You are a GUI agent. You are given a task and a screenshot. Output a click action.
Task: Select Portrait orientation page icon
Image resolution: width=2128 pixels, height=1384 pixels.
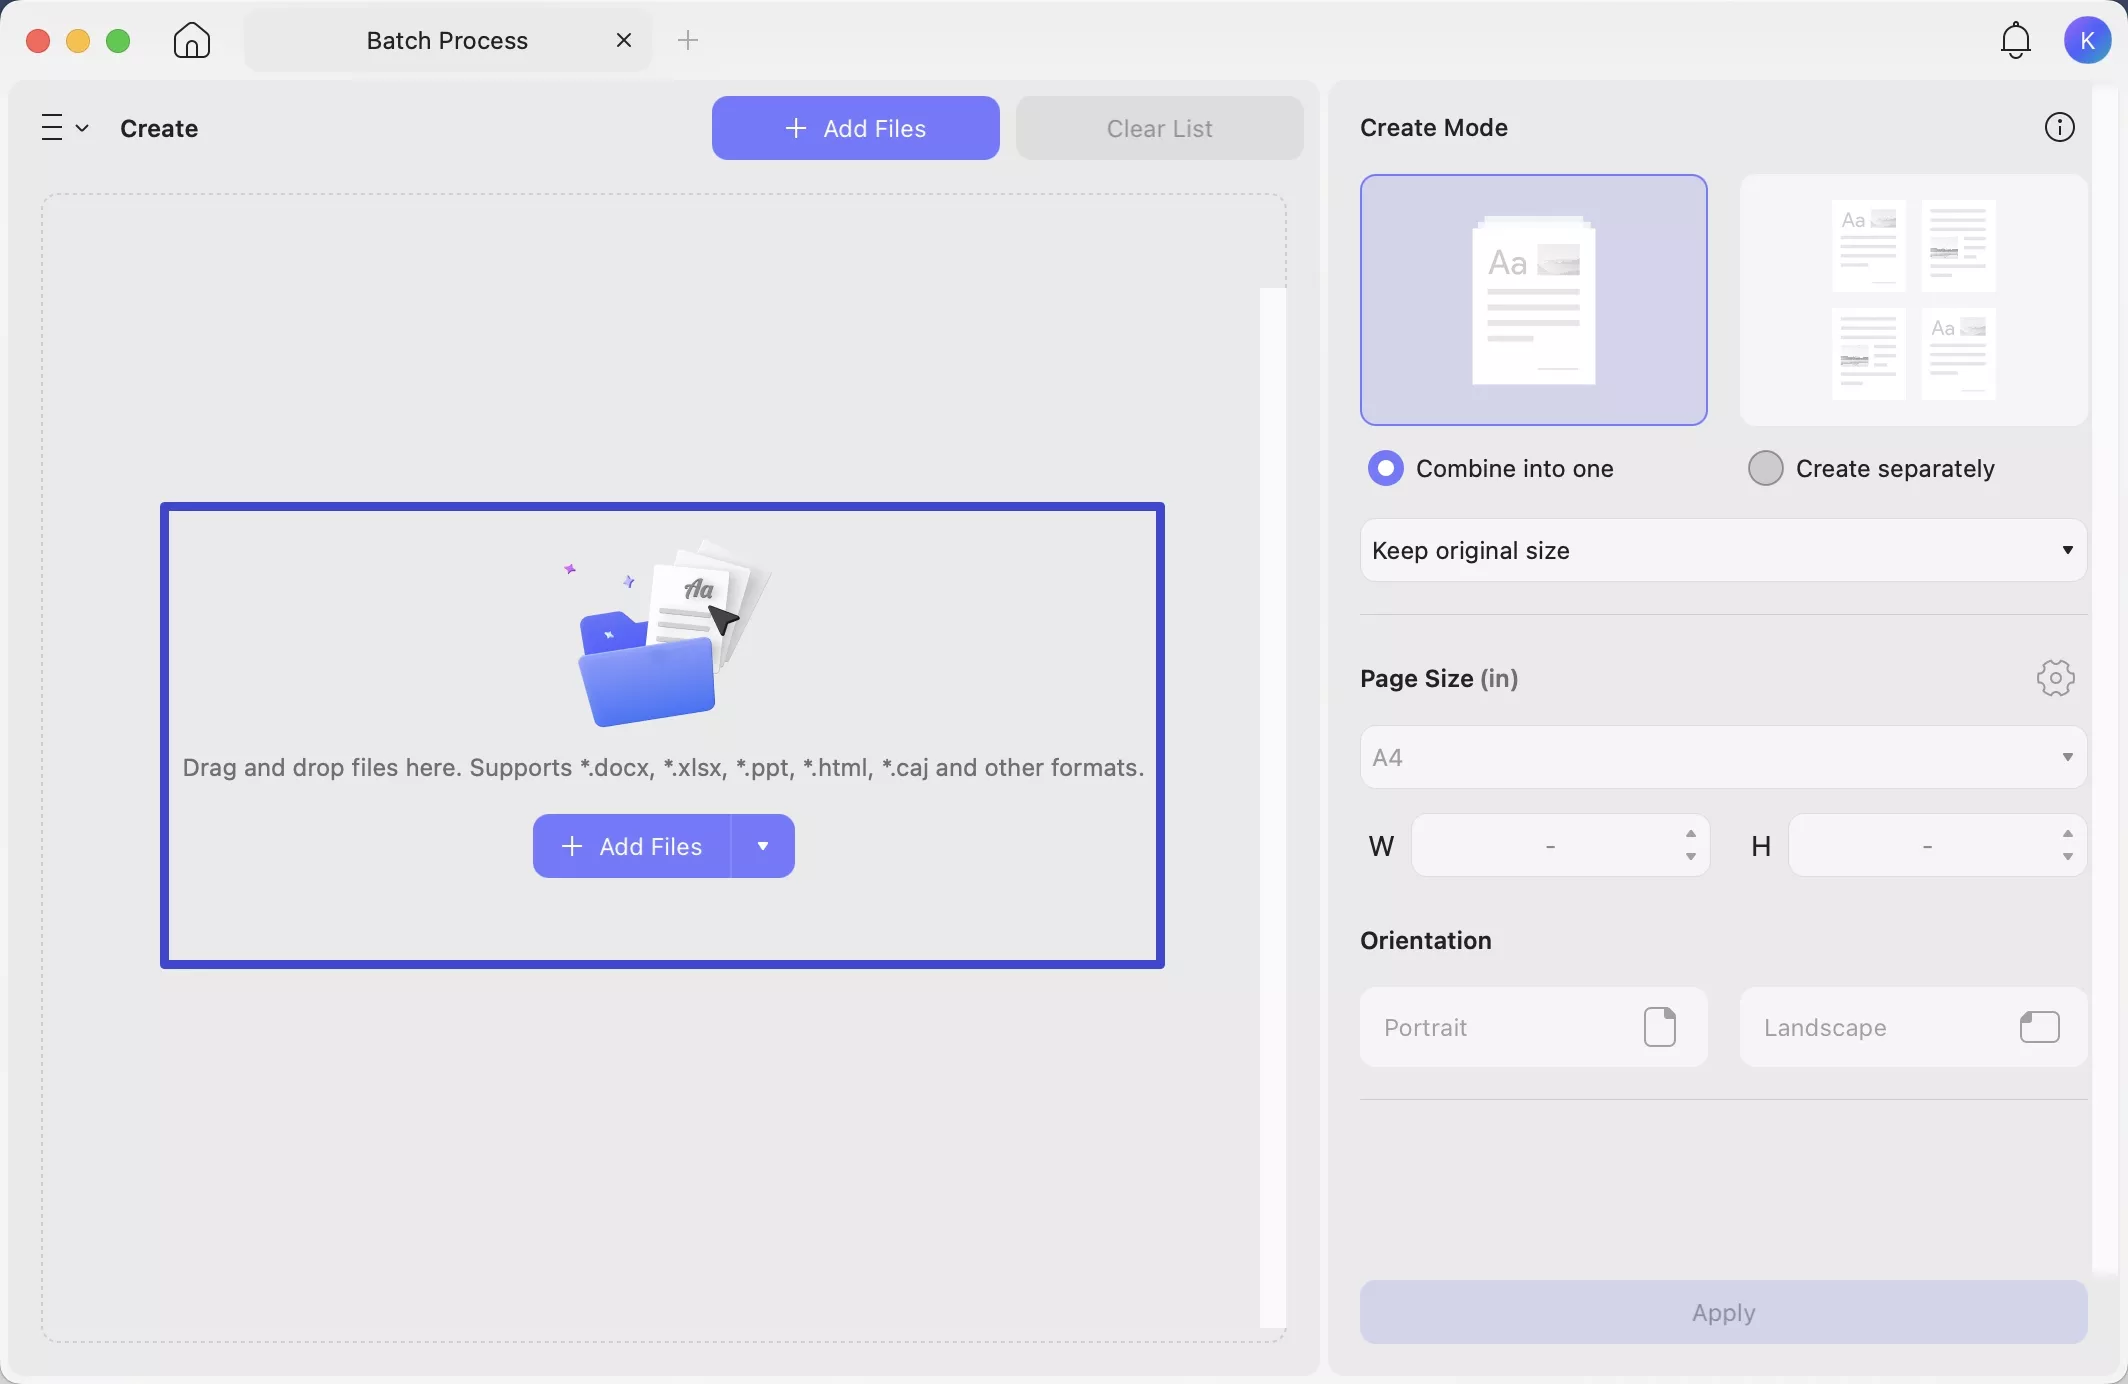(1659, 1027)
